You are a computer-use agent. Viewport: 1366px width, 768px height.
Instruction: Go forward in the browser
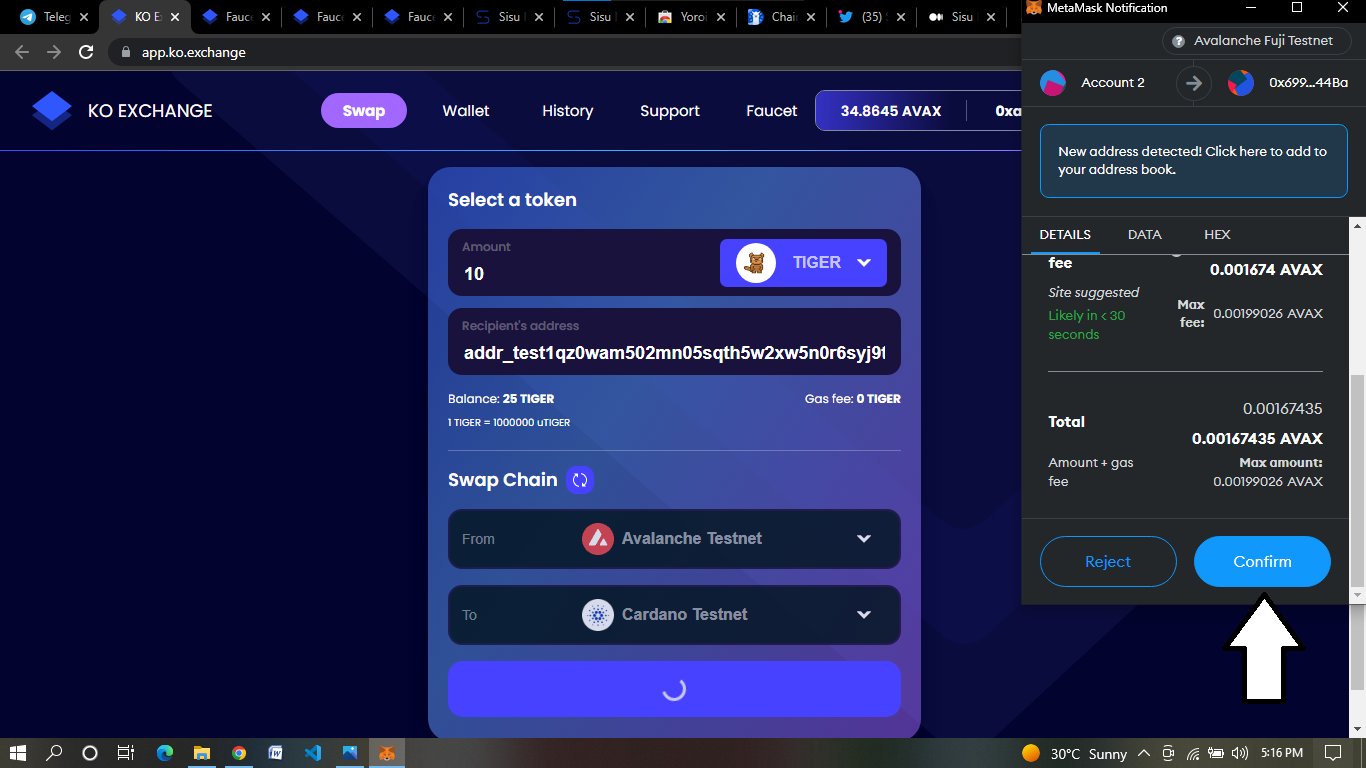54,52
